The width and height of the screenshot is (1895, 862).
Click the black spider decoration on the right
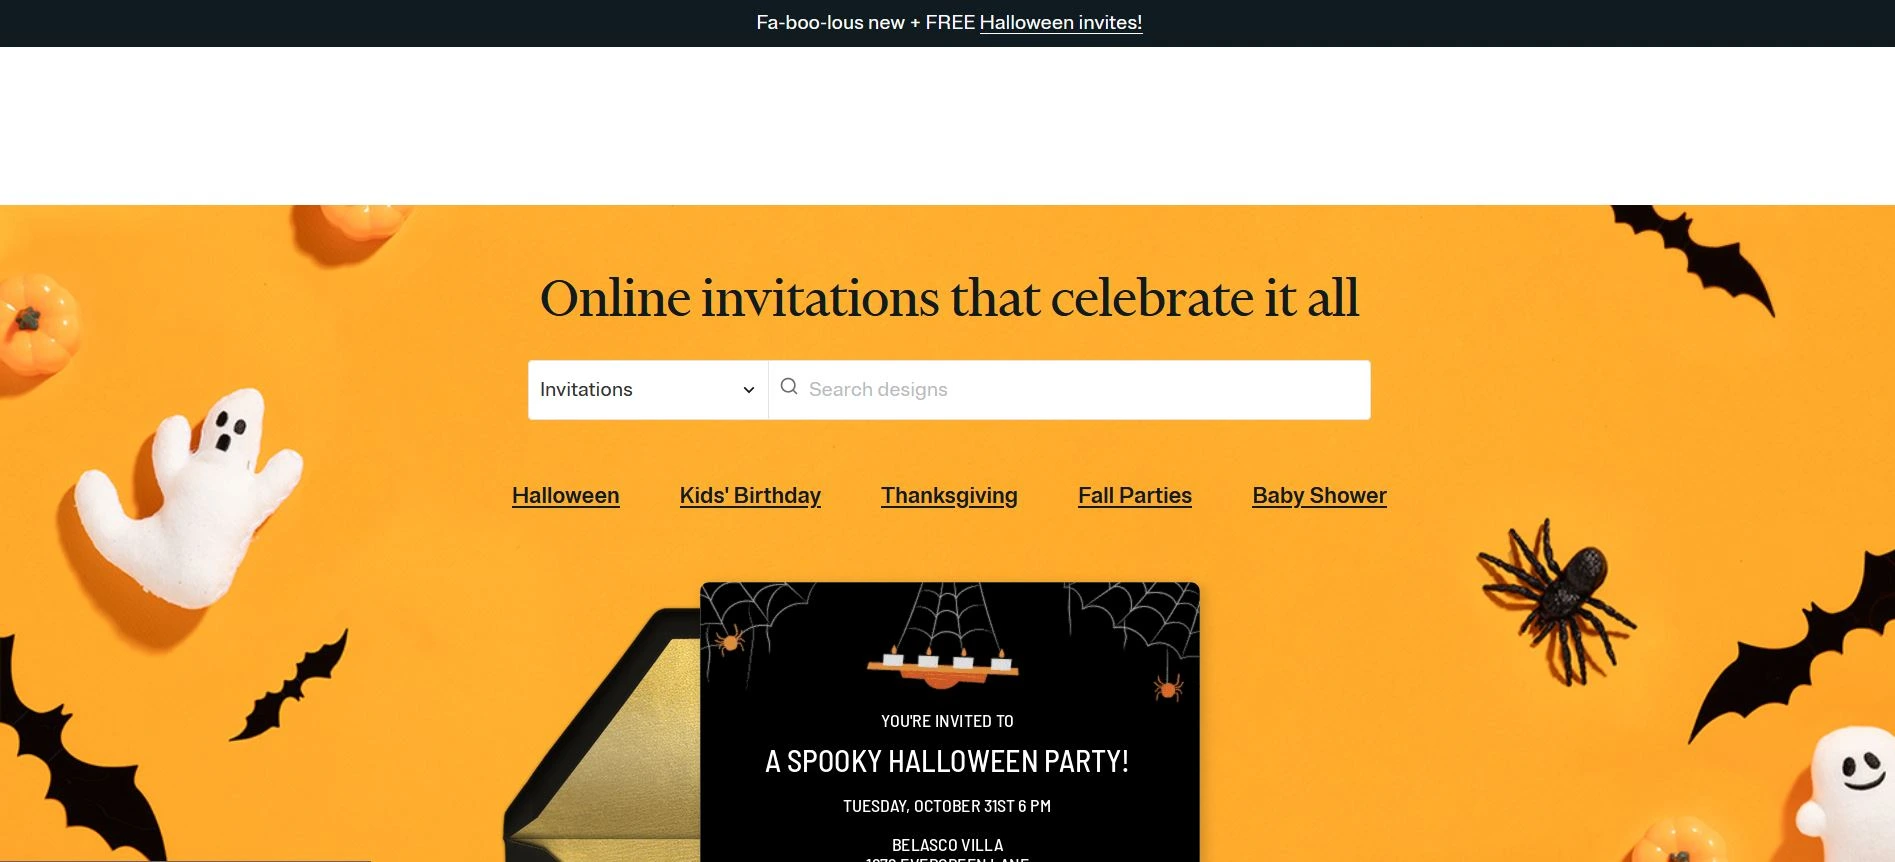[1556, 600]
